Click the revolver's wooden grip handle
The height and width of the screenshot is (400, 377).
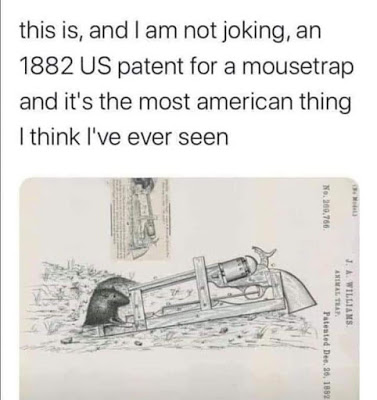click(x=297, y=291)
